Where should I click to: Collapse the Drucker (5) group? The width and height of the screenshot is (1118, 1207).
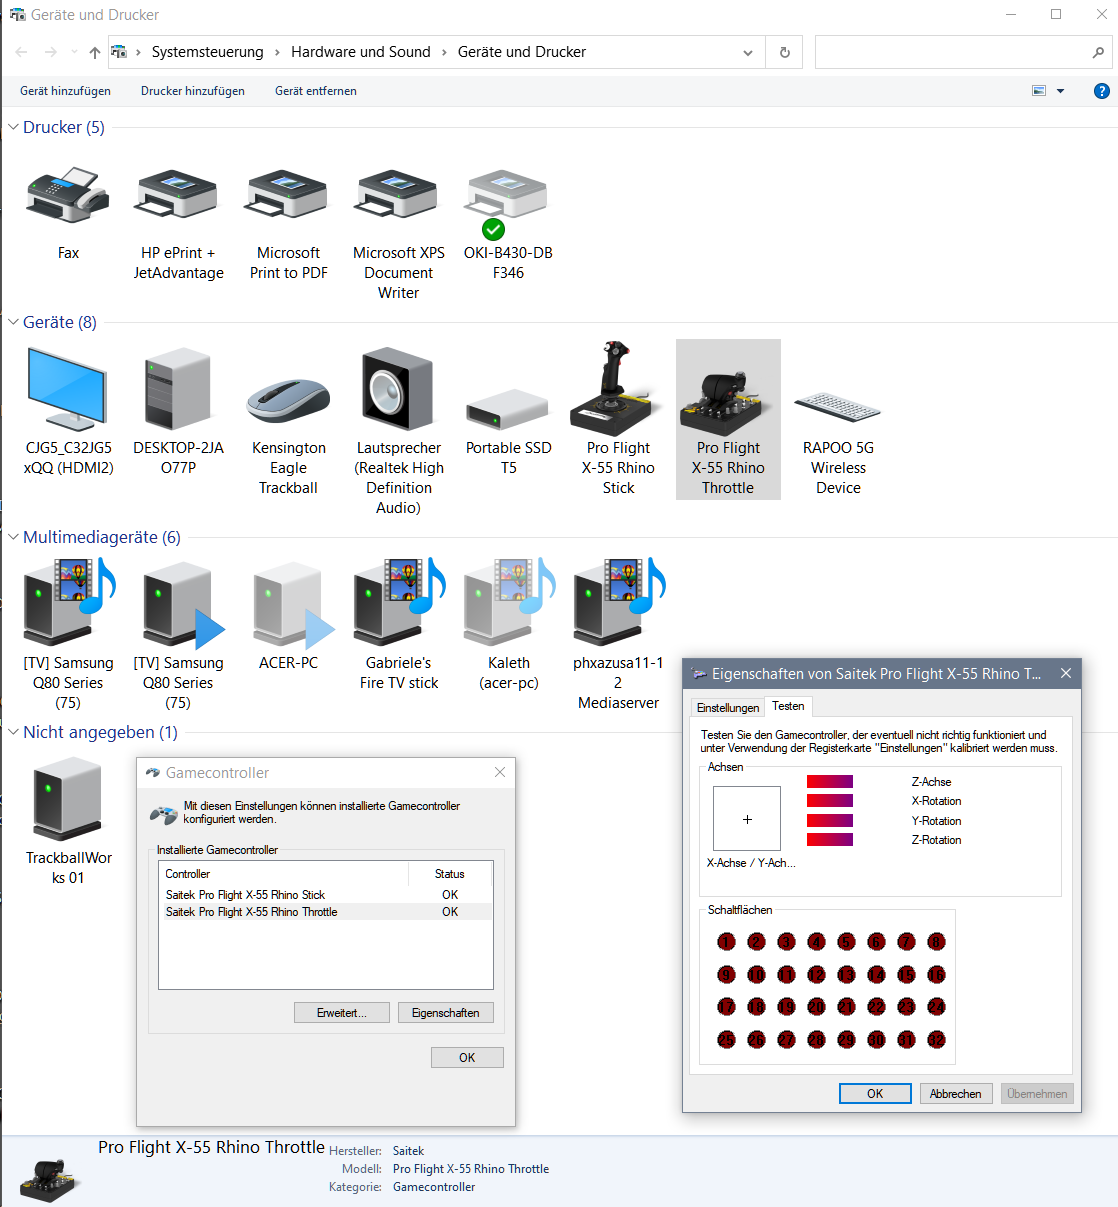coord(13,127)
